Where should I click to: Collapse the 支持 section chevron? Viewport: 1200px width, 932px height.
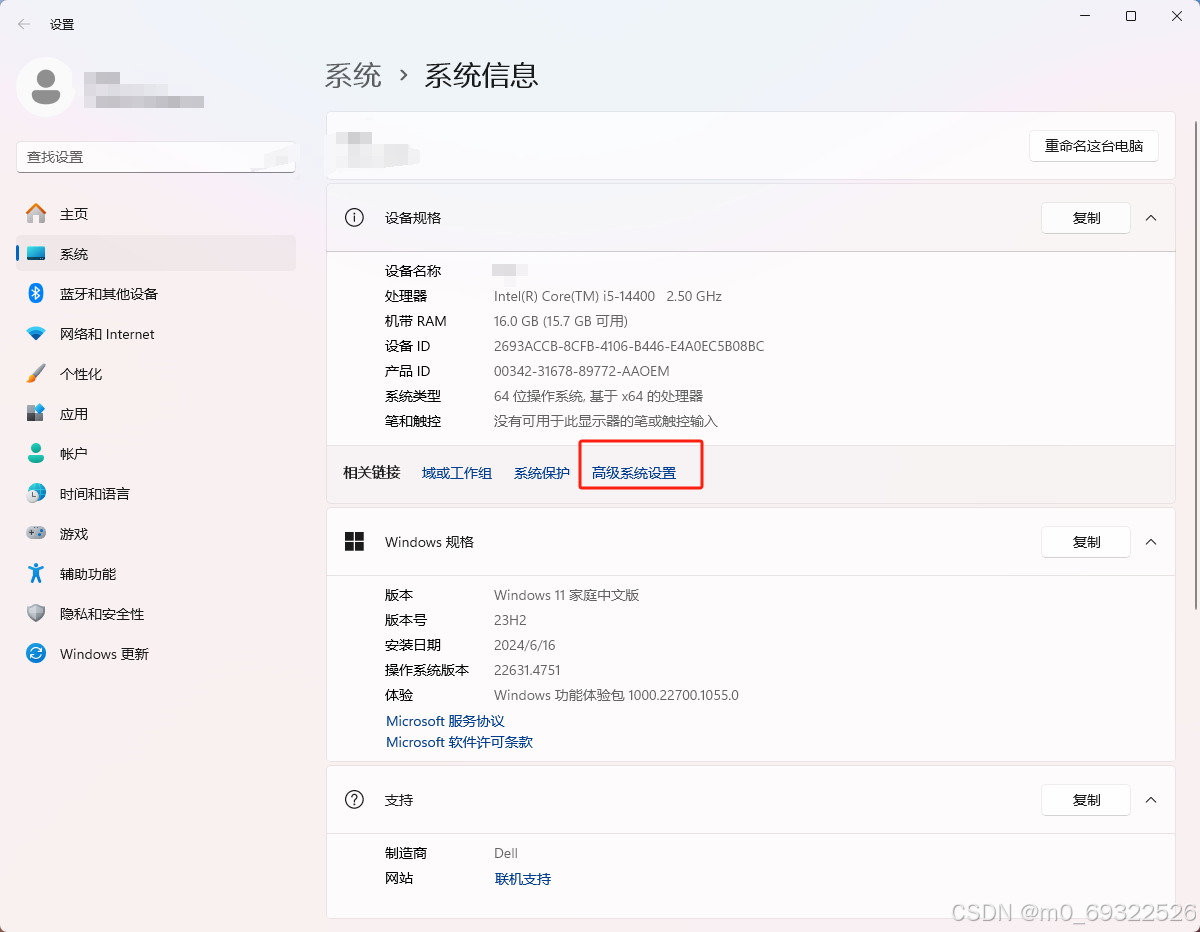tap(1151, 800)
